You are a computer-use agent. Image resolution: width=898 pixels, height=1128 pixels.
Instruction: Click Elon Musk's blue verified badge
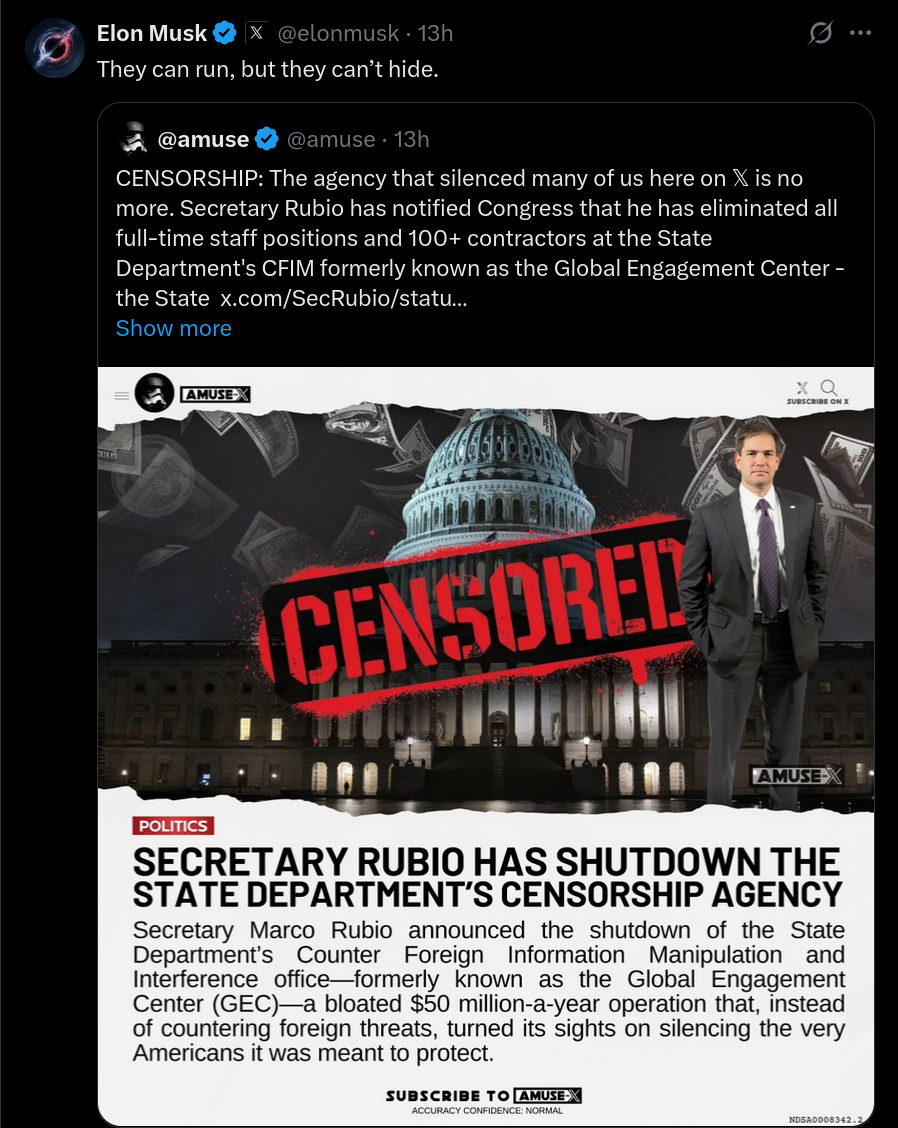(224, 33)
